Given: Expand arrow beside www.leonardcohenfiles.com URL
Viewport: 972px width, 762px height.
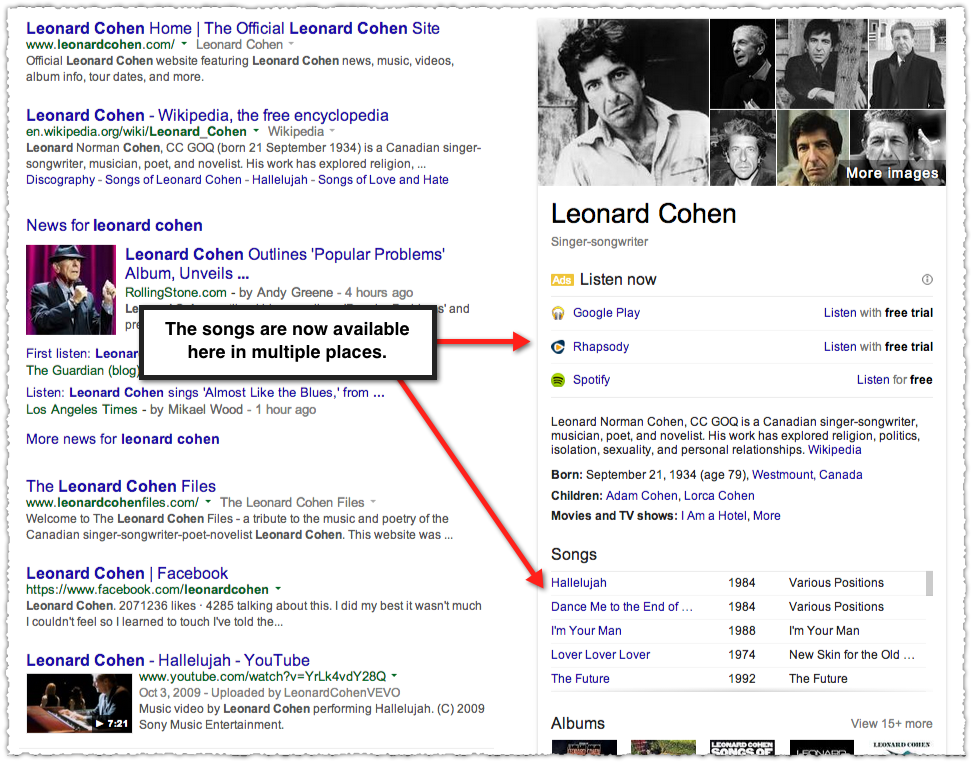Looking at the screenshot, I should tap(208, 502).
